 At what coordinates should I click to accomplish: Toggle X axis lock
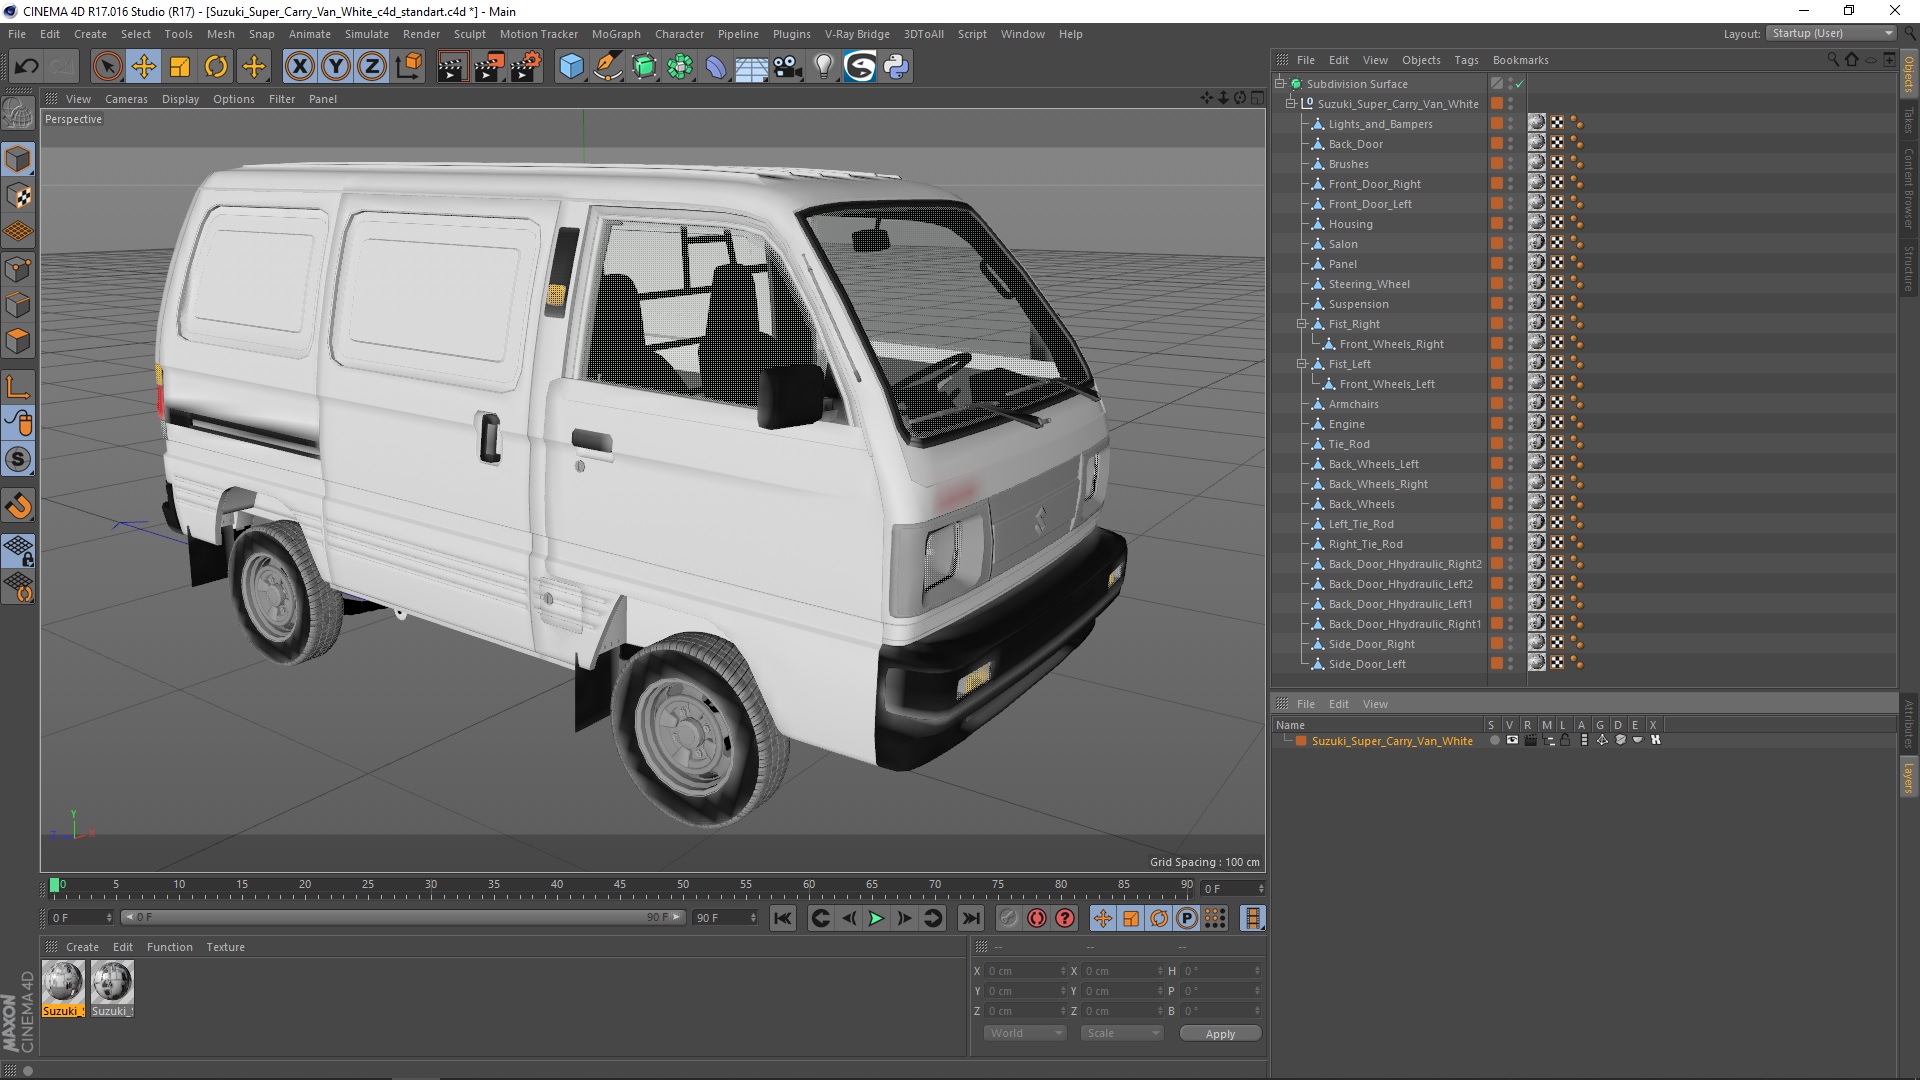pyautogui.click(x=299, y=67)
